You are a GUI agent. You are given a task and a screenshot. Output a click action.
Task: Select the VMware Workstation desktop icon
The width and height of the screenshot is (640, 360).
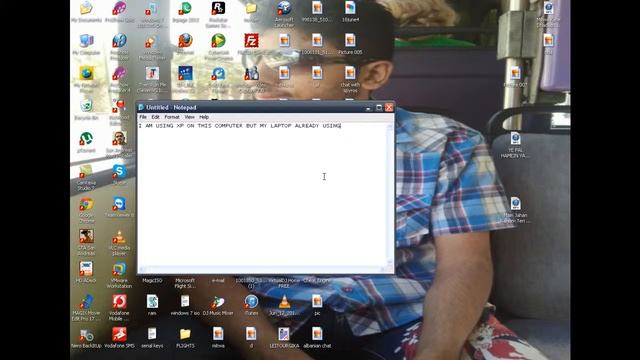pyautogui.click(x=119, y=275)
